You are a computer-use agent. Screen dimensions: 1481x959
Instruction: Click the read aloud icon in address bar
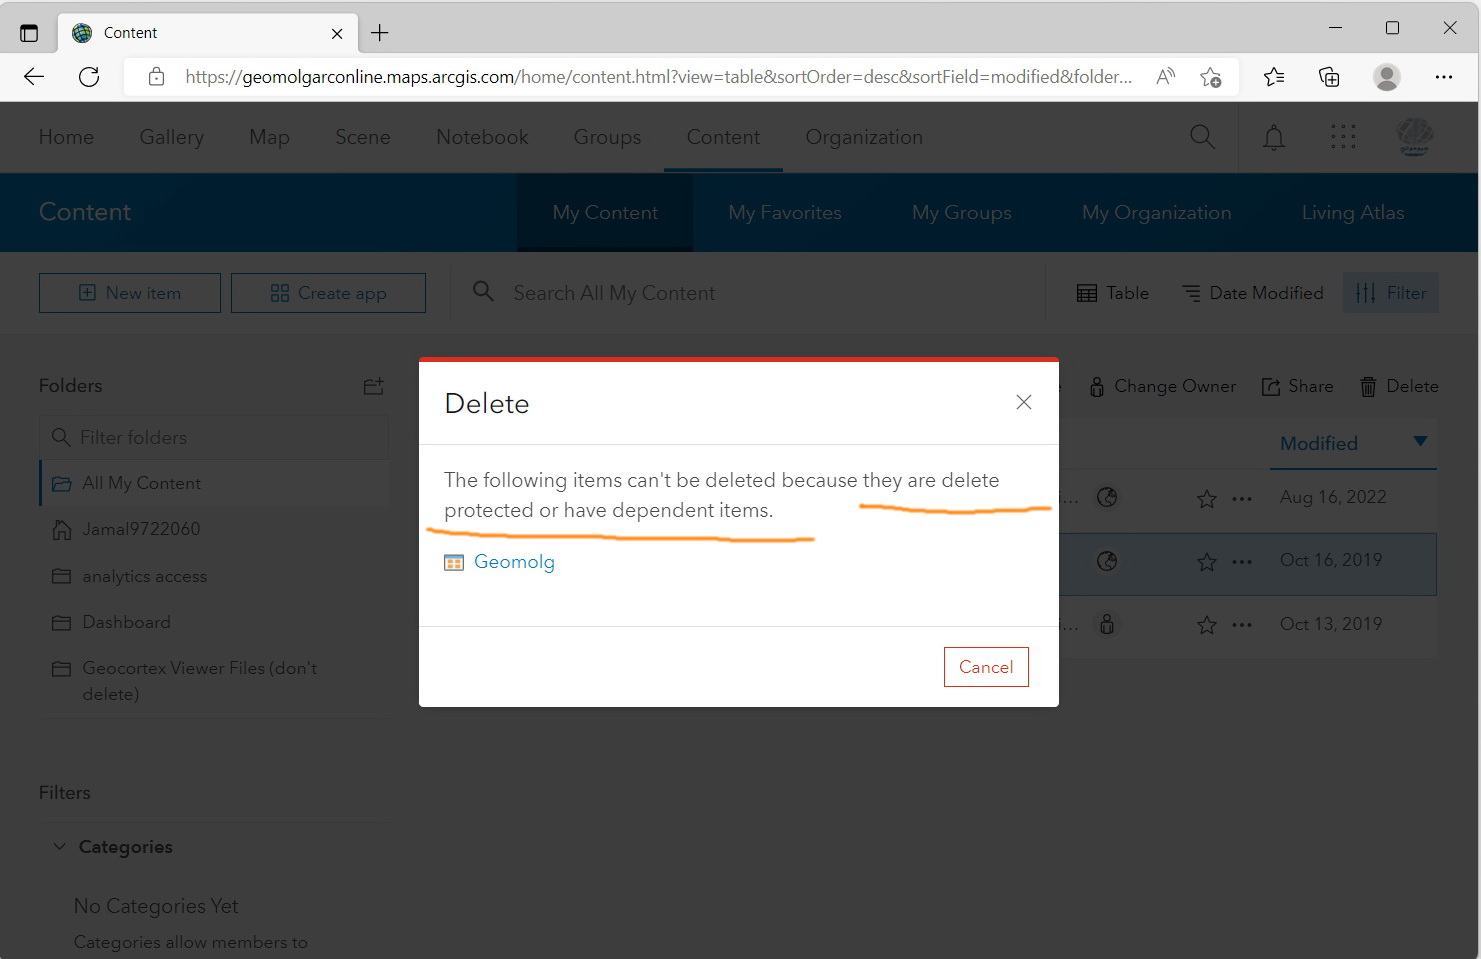pos(1165,77)
